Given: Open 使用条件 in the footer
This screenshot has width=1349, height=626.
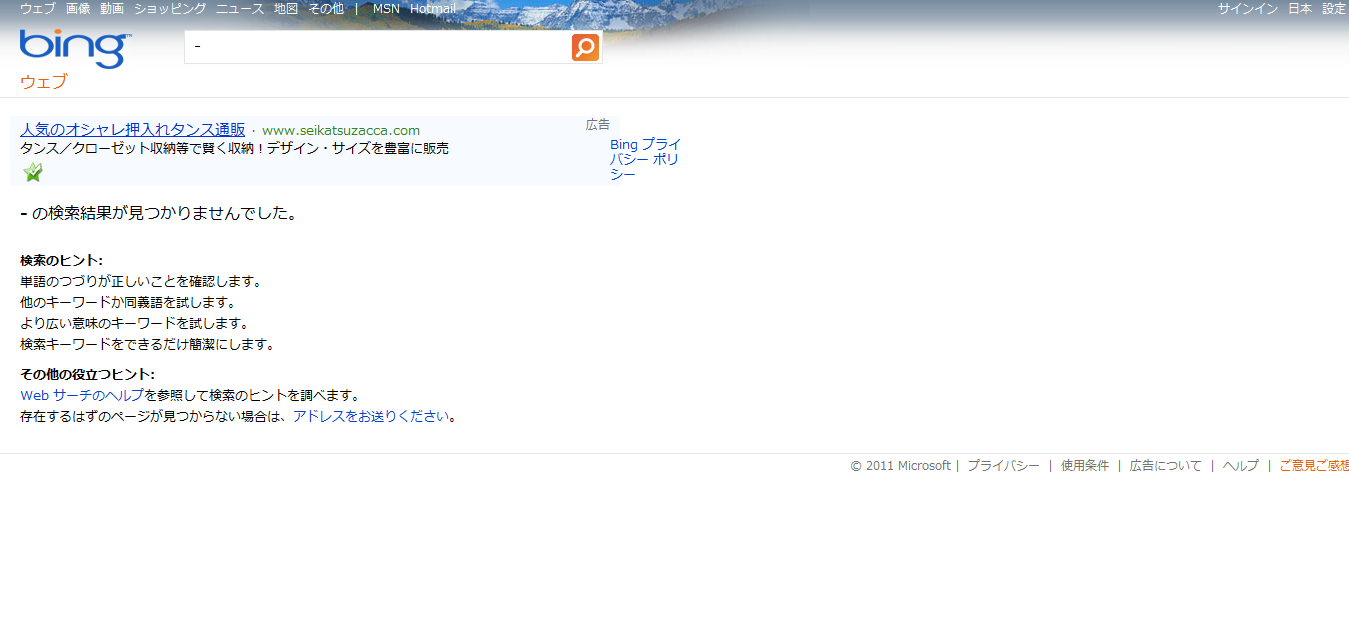Looking at the screenshot, I should 1084,466.
